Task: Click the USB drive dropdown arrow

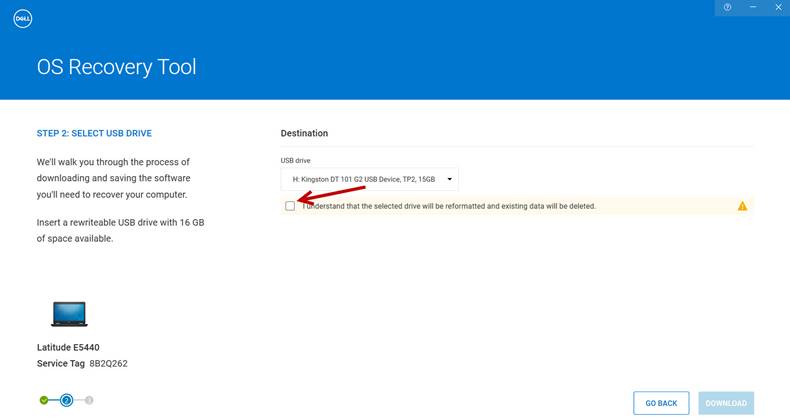Action: (x=450, y=180)
